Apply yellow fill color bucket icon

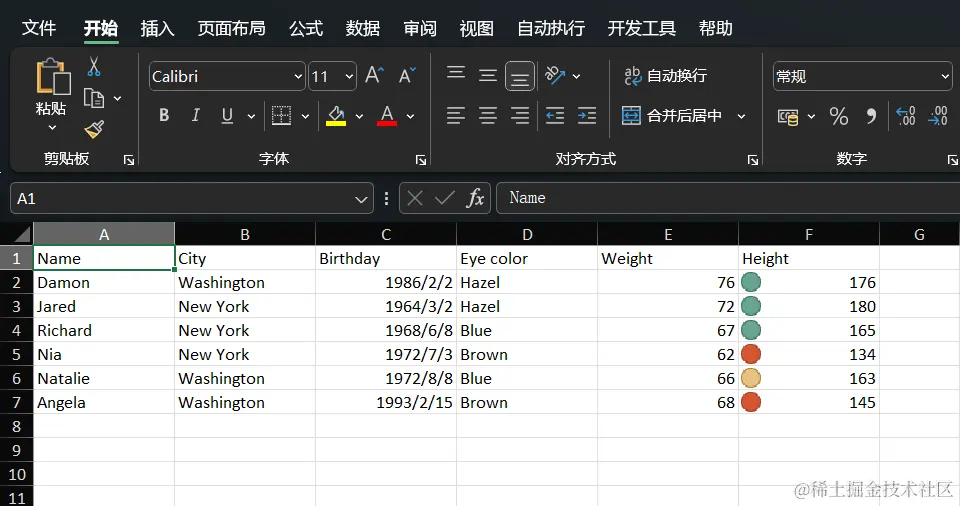[336, 115]
